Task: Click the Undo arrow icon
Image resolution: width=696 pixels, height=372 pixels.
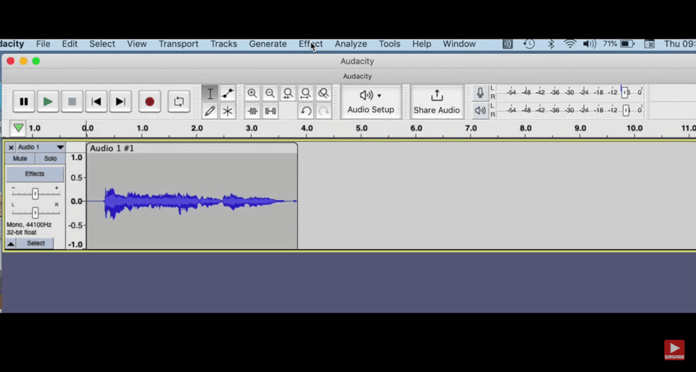Action: point(306,111)
